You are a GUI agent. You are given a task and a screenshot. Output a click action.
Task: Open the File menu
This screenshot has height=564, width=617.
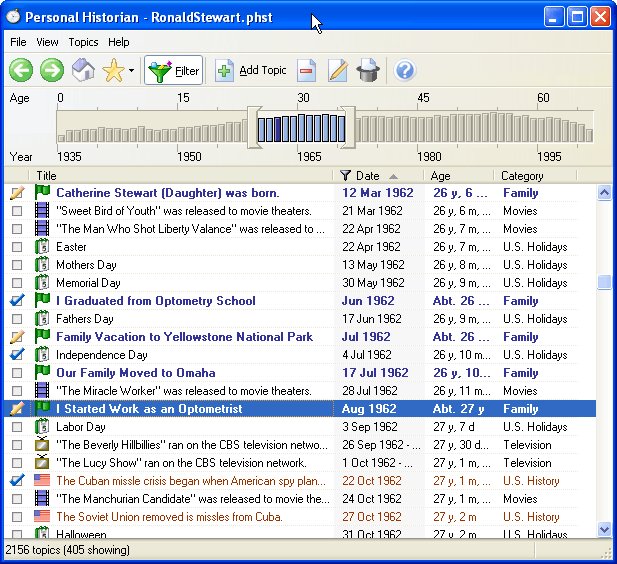click(18, 42)
